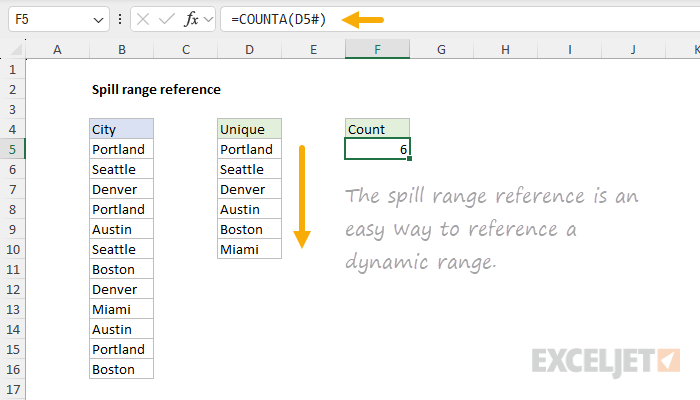This screenshot has width=700, height=400.
Task: Select the Count cell showing 6
Action: pos(377,149)
